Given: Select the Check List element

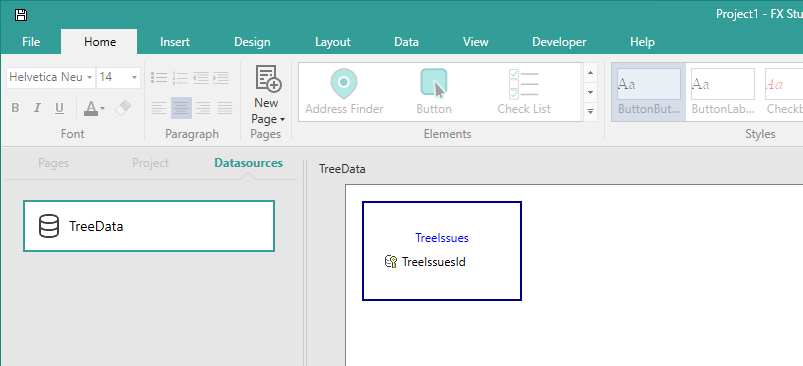Looking at the screenshot, I should tap(524, 92).
